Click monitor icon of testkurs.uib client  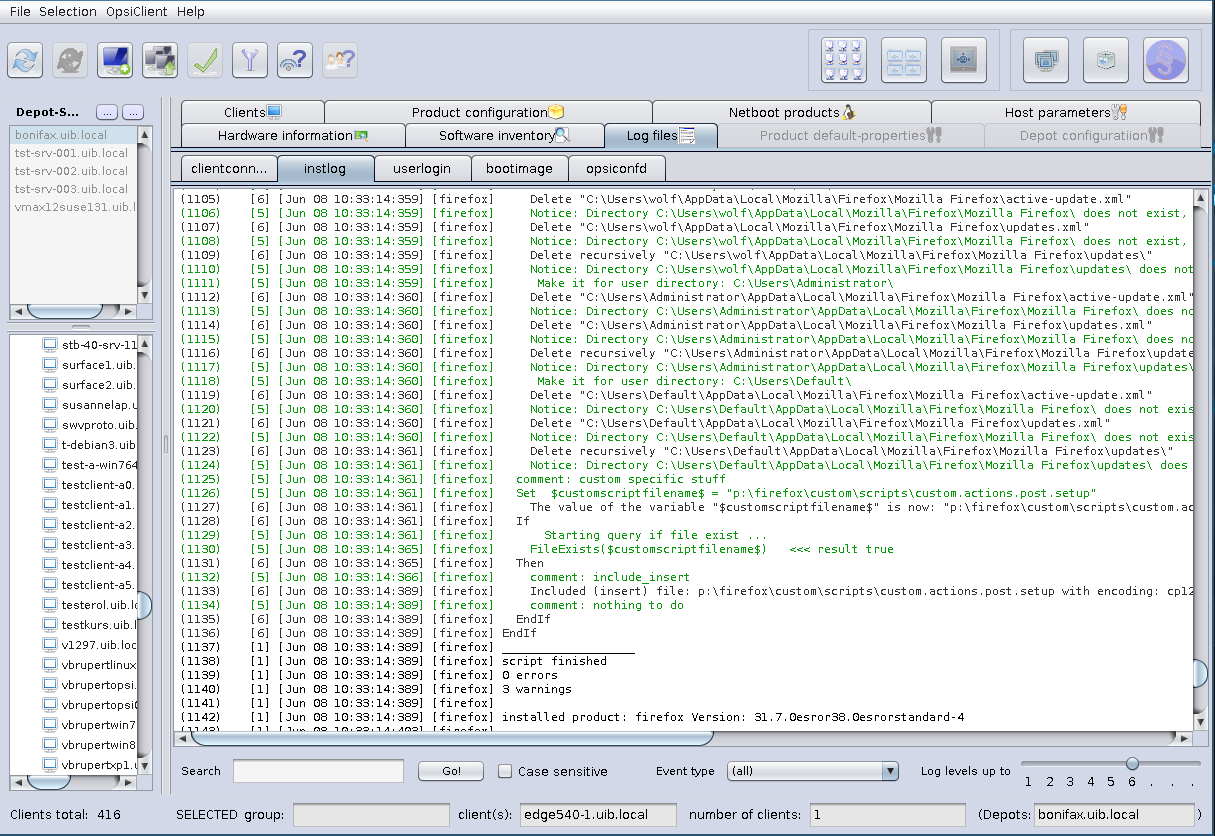tap(50, 625)
